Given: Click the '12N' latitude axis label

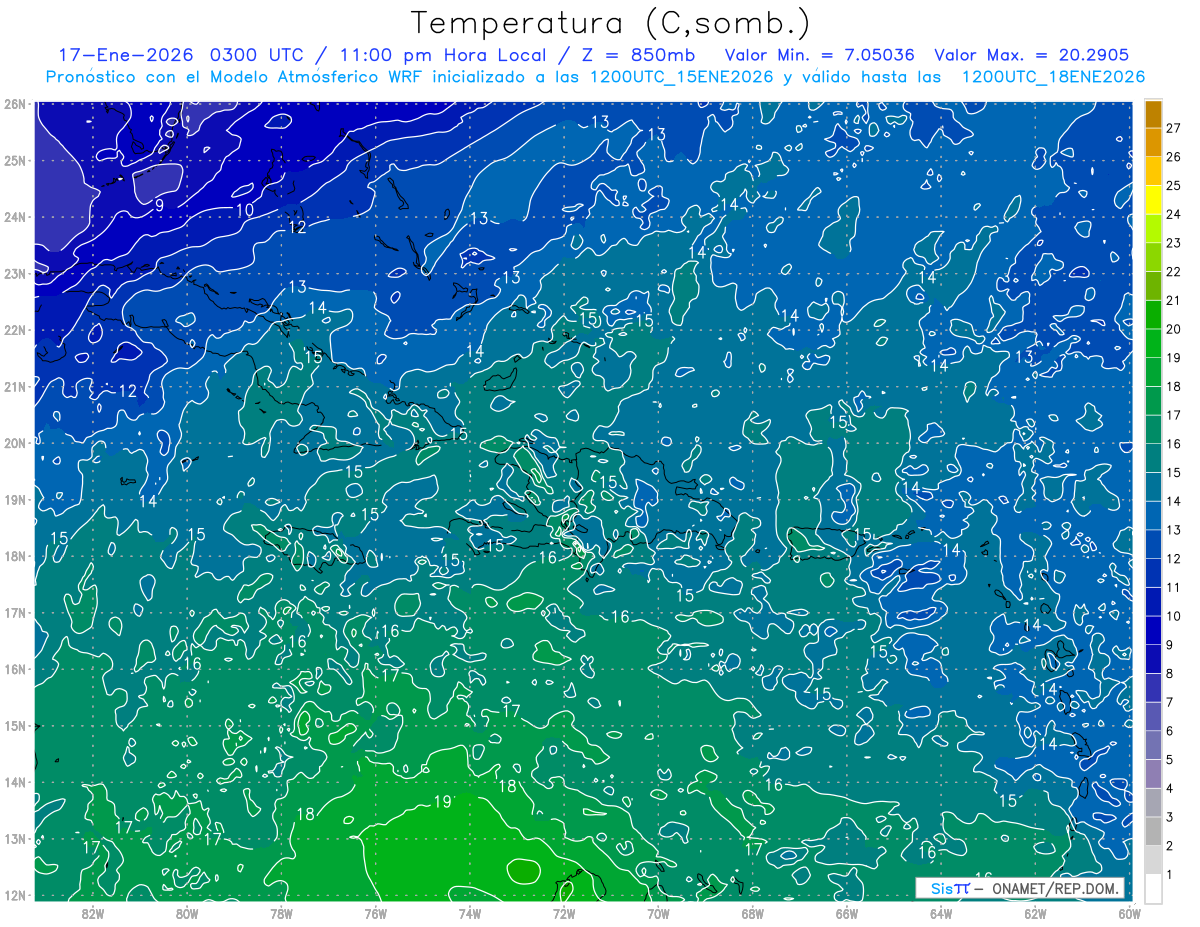Looking at the screenshot, I should 15,895.
